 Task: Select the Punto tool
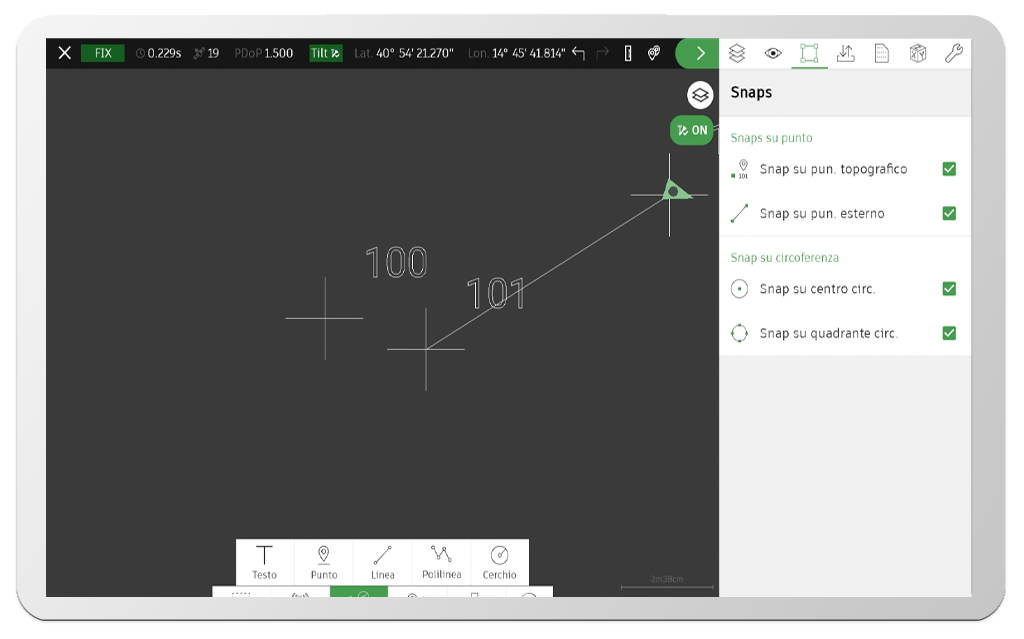[x=323, y=561]
